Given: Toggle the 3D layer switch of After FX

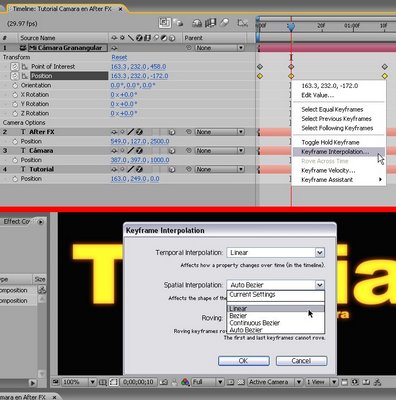Looking at the screenshot, I should [172, 132].
